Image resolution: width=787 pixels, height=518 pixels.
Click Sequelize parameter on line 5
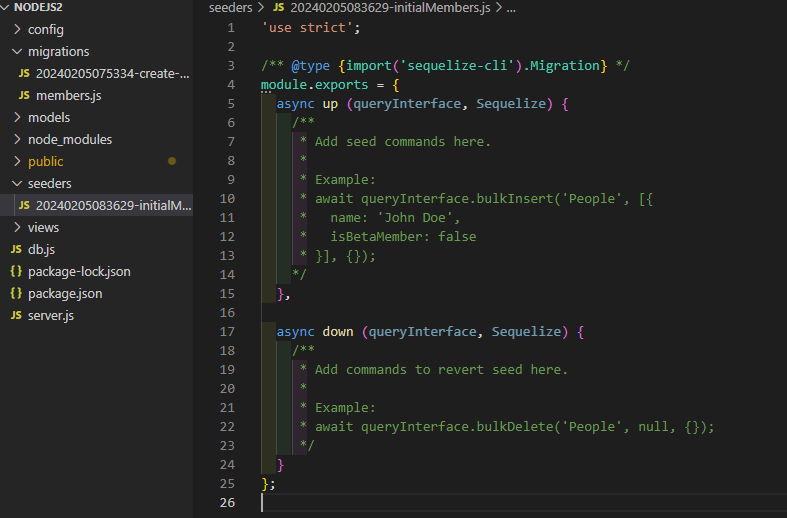[x=510, y=104]
